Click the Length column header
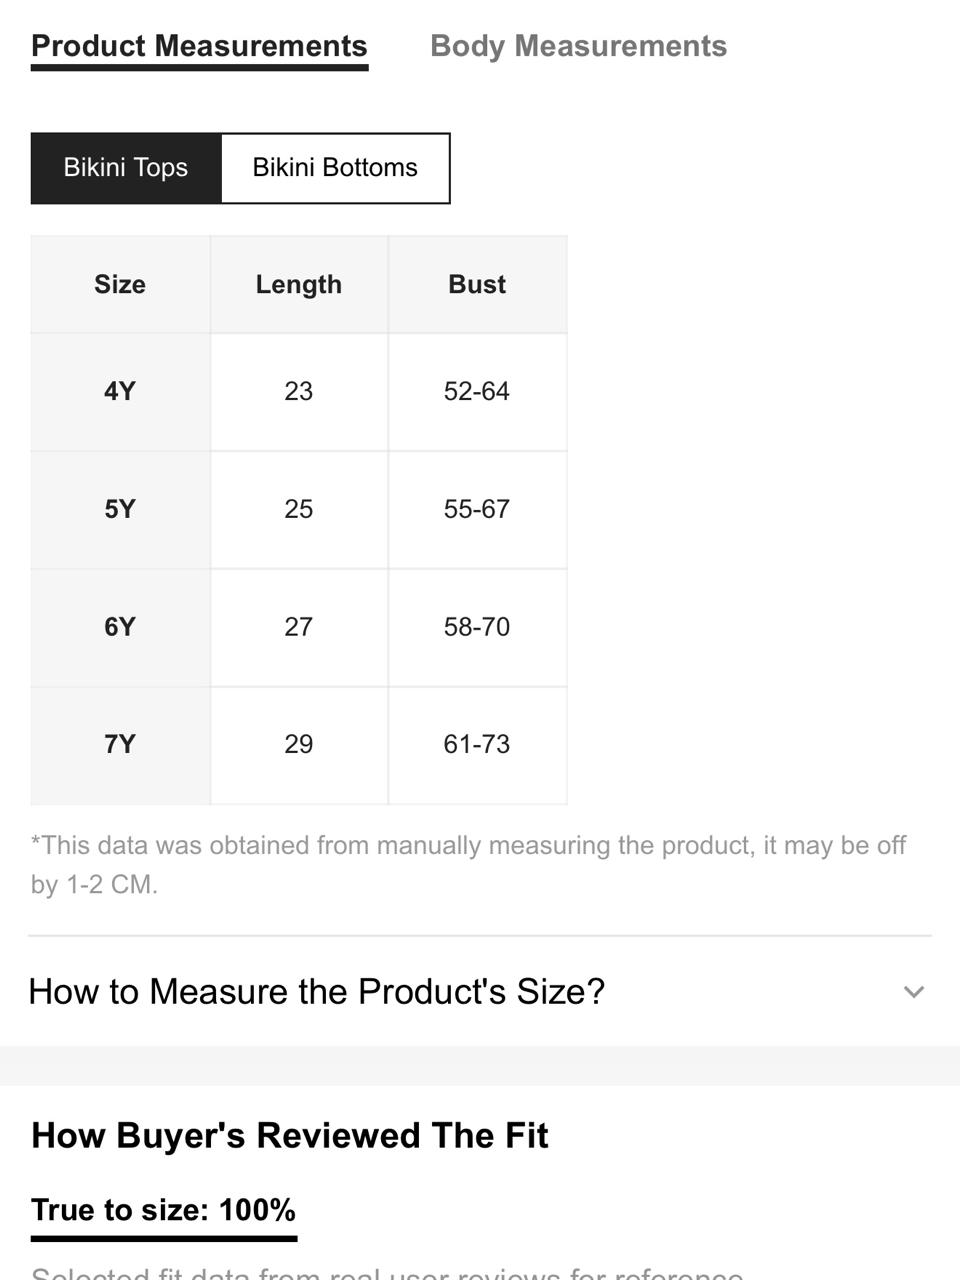The height and width of the screenshot is (1280, 960). click(299, 285)
